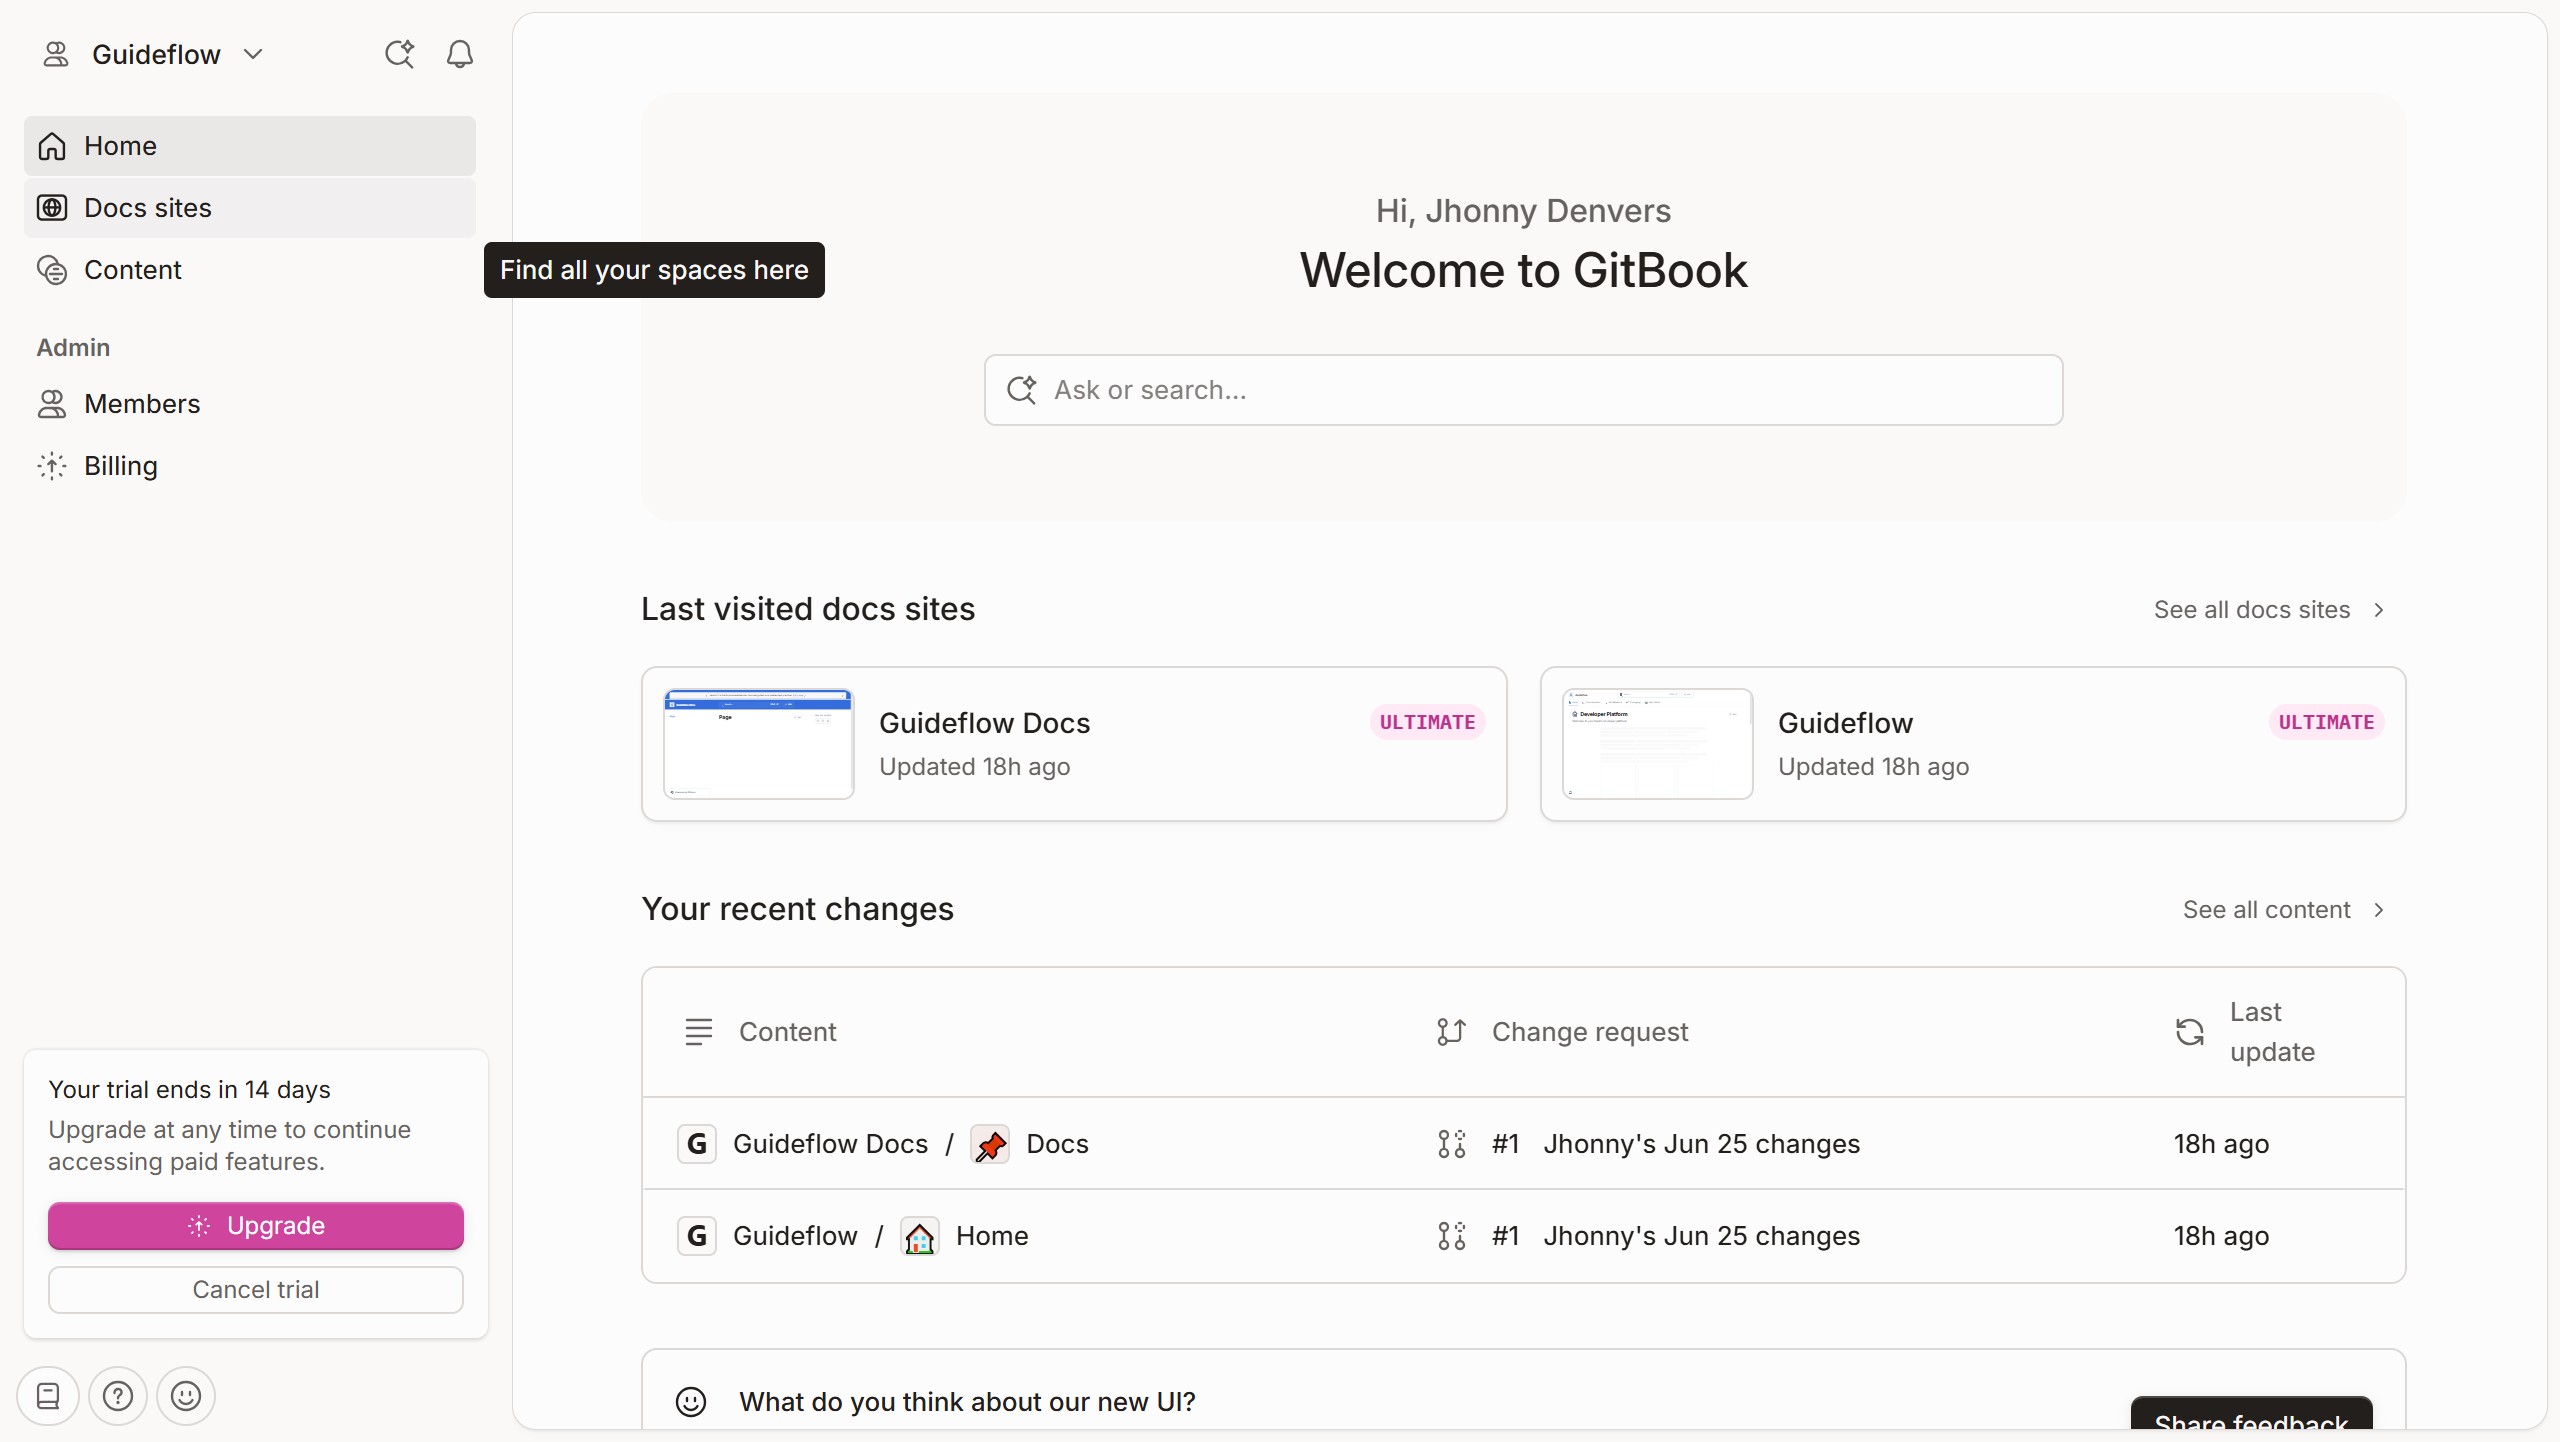Viewport: 2560px width, 1442px height.
Task: Click the search sparkle icon inside search box
Action: (x=1022, y=390)
